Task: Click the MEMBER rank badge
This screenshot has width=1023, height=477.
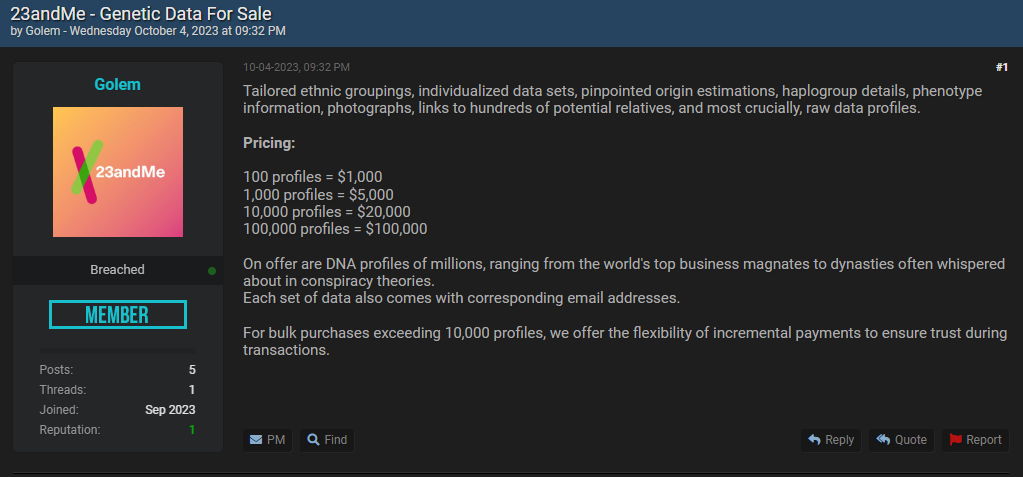Action: tap(118, 315)
